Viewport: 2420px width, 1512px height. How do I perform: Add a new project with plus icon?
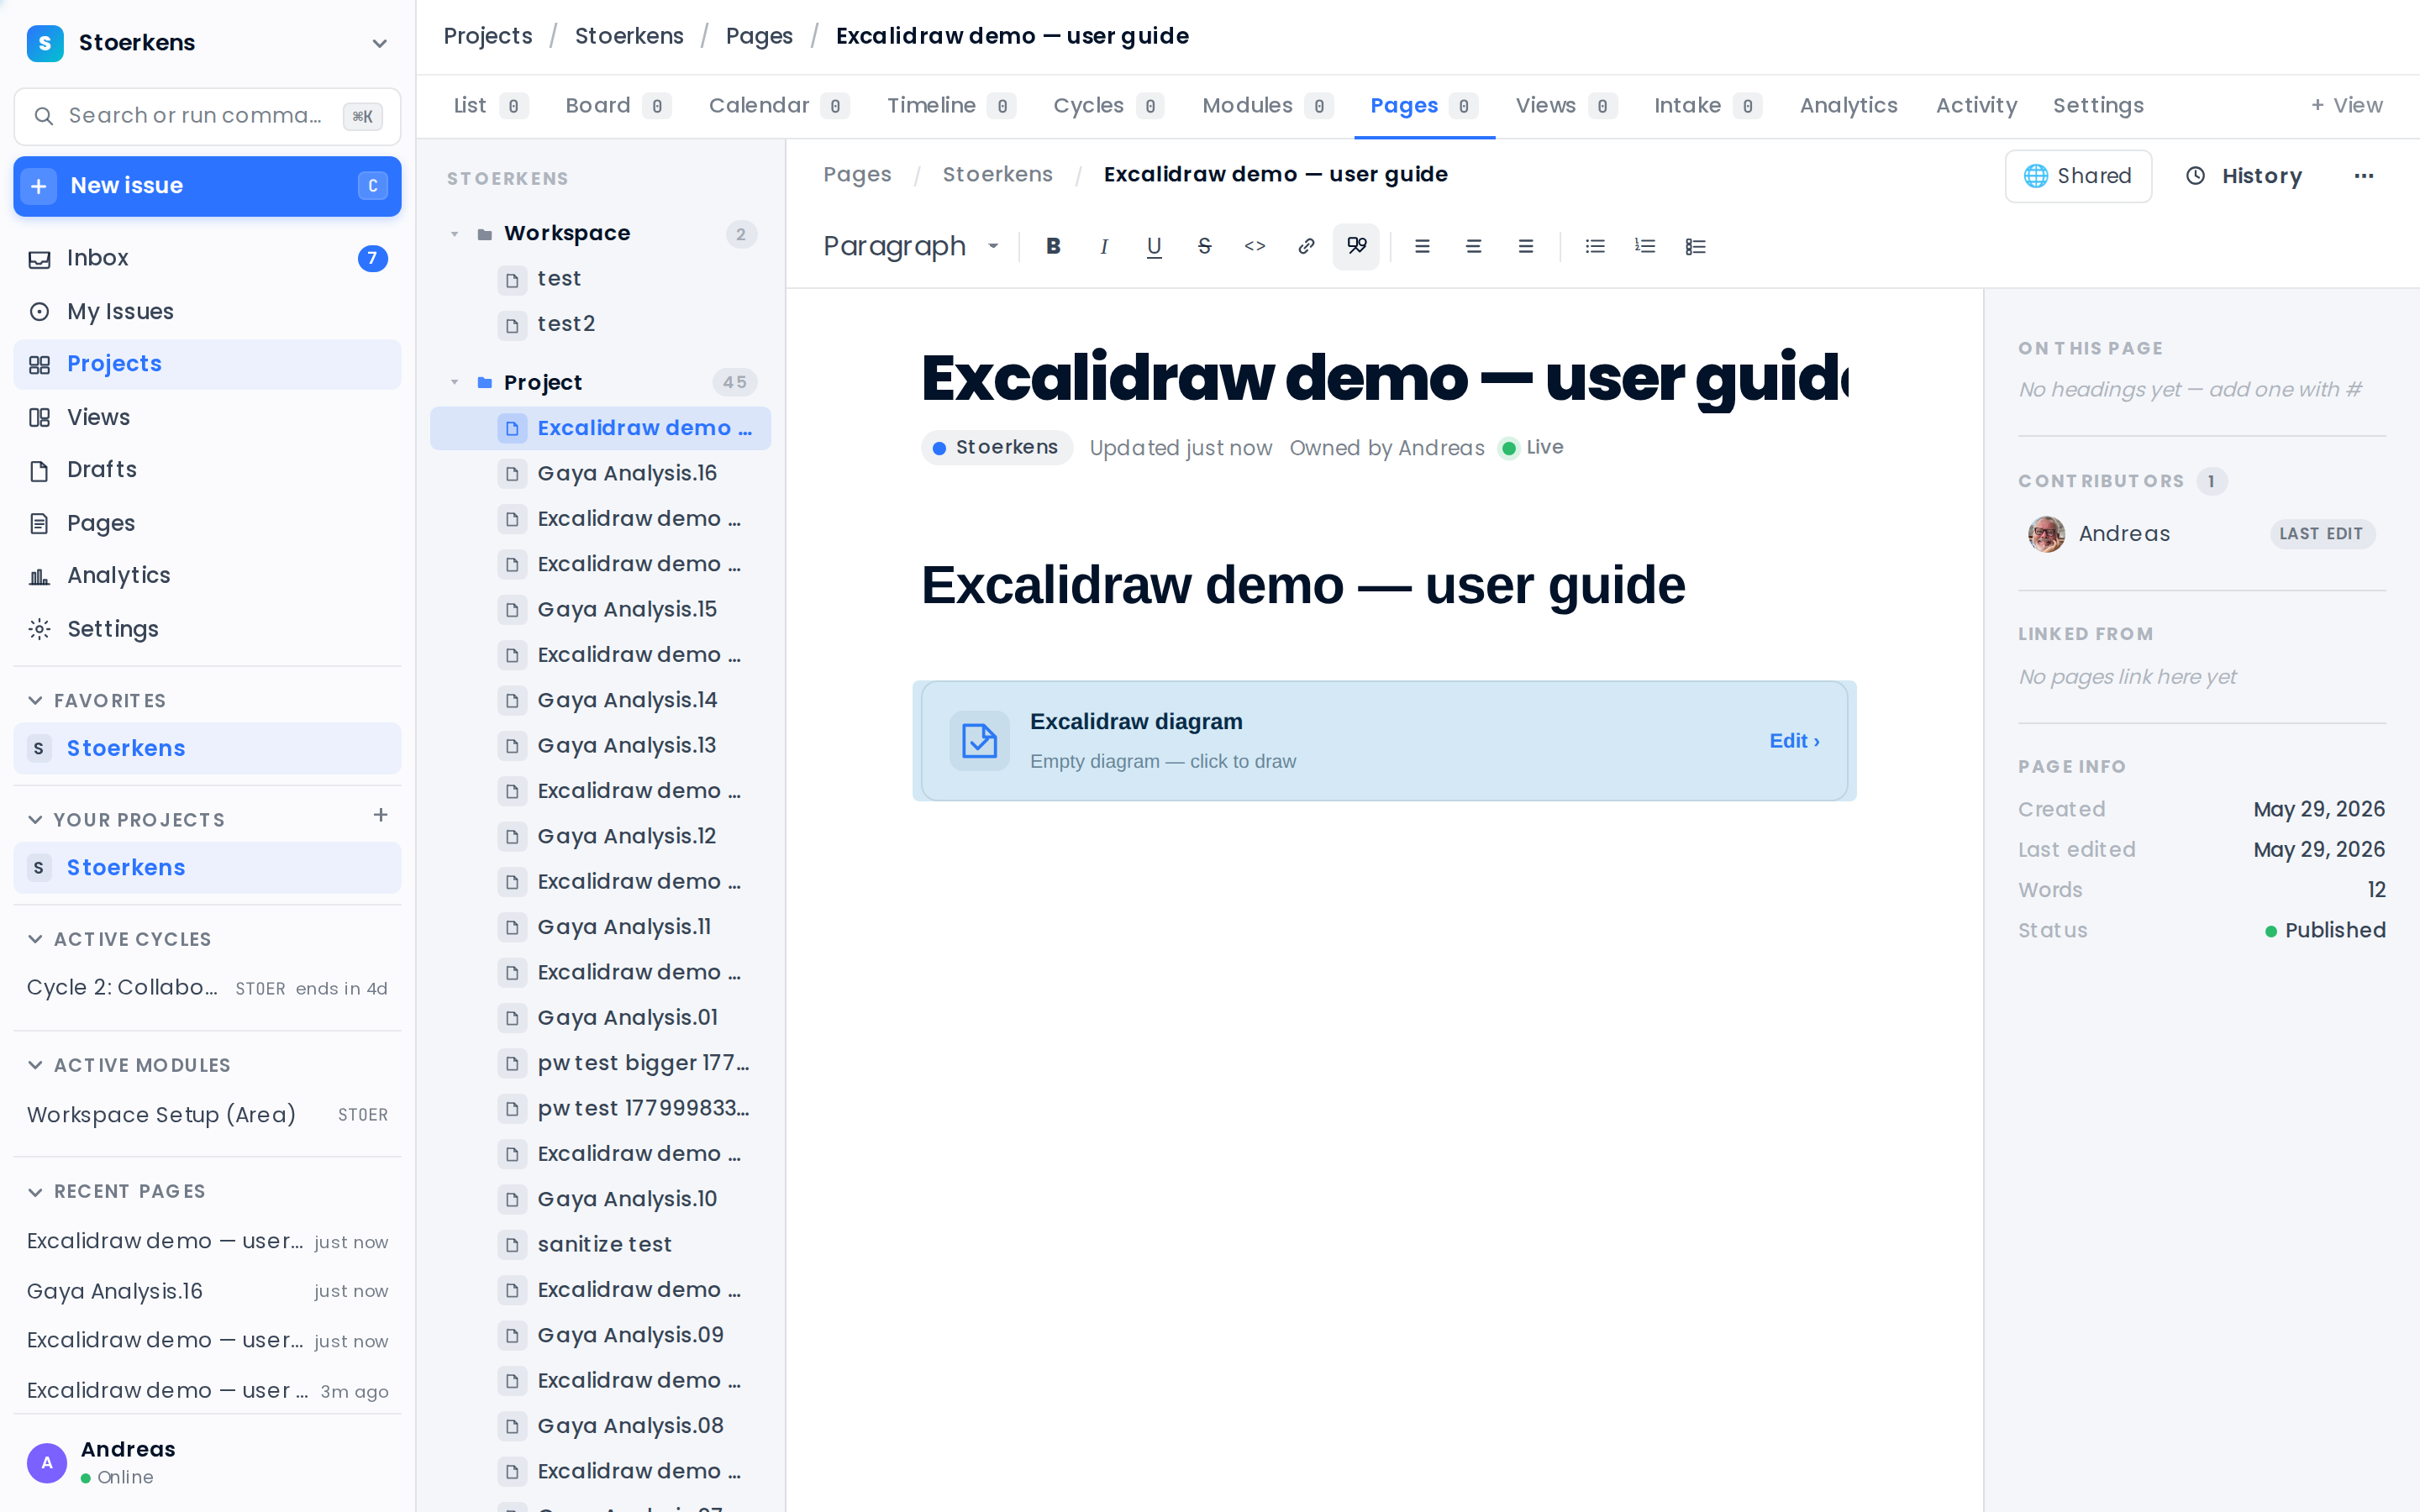click(381, 816)
